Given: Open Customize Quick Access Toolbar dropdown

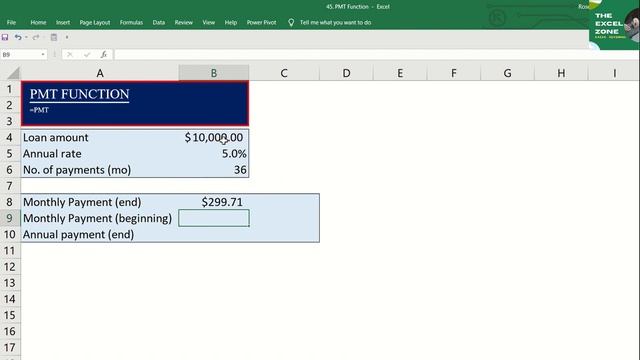Looking at the screenshot, I should click(67, 37).
